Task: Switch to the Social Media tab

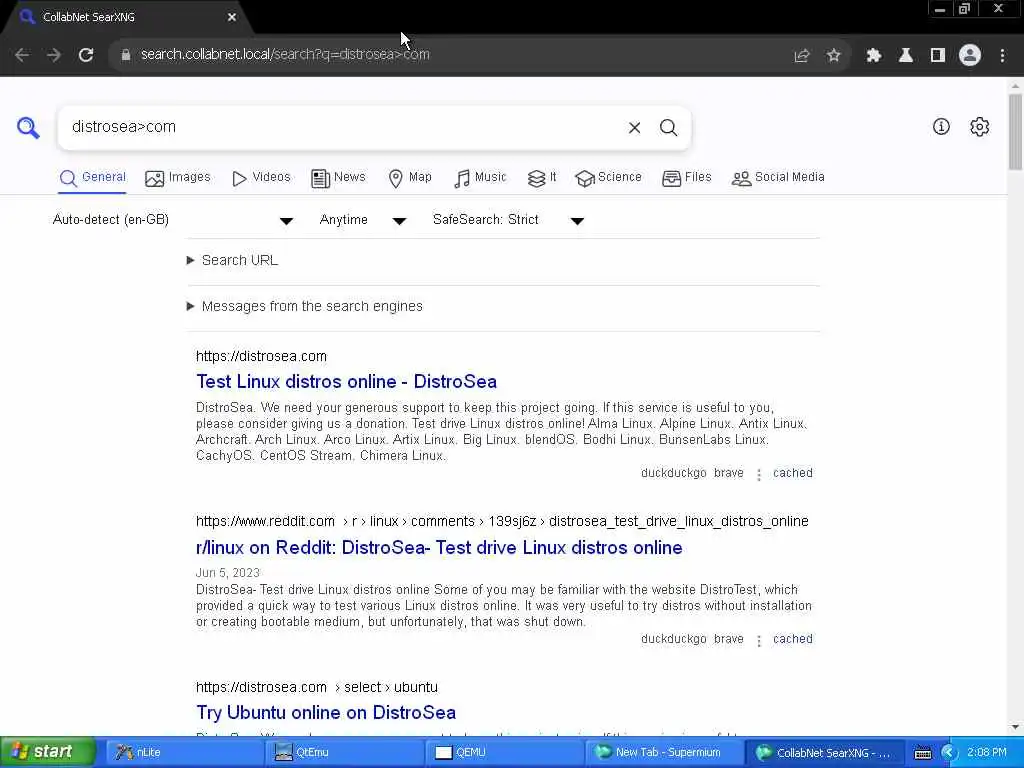Action: (778, 178)
